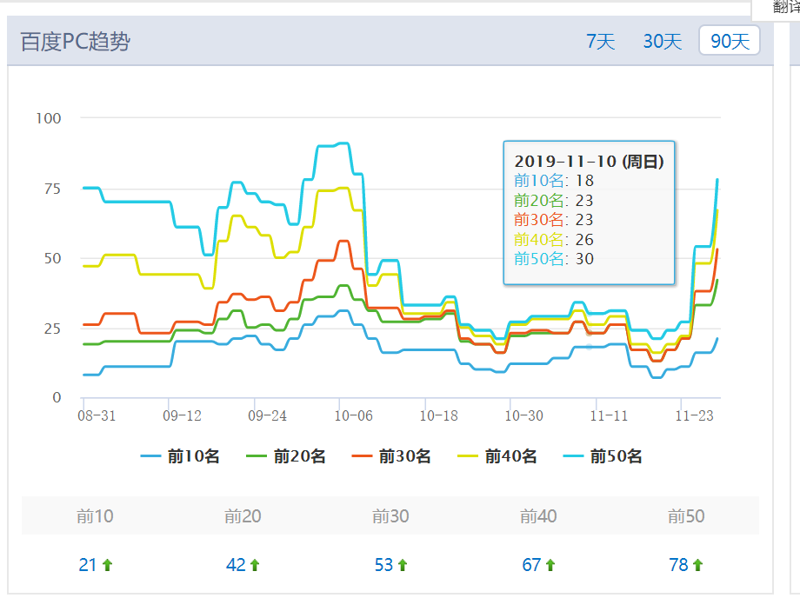Viewport: 800px width, 598px height.
Task: Switch to the 30天 range tab
Action: point(662,41)
